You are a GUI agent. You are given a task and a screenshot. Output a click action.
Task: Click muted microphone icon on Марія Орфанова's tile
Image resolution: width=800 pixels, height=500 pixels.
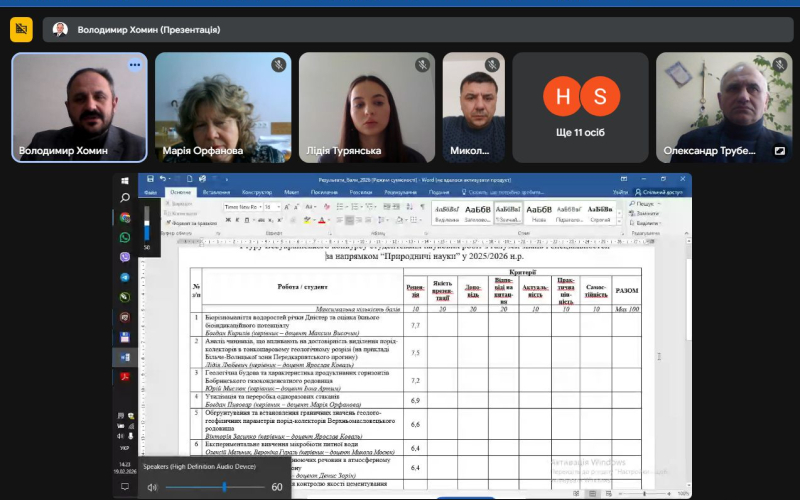[278, 65]
